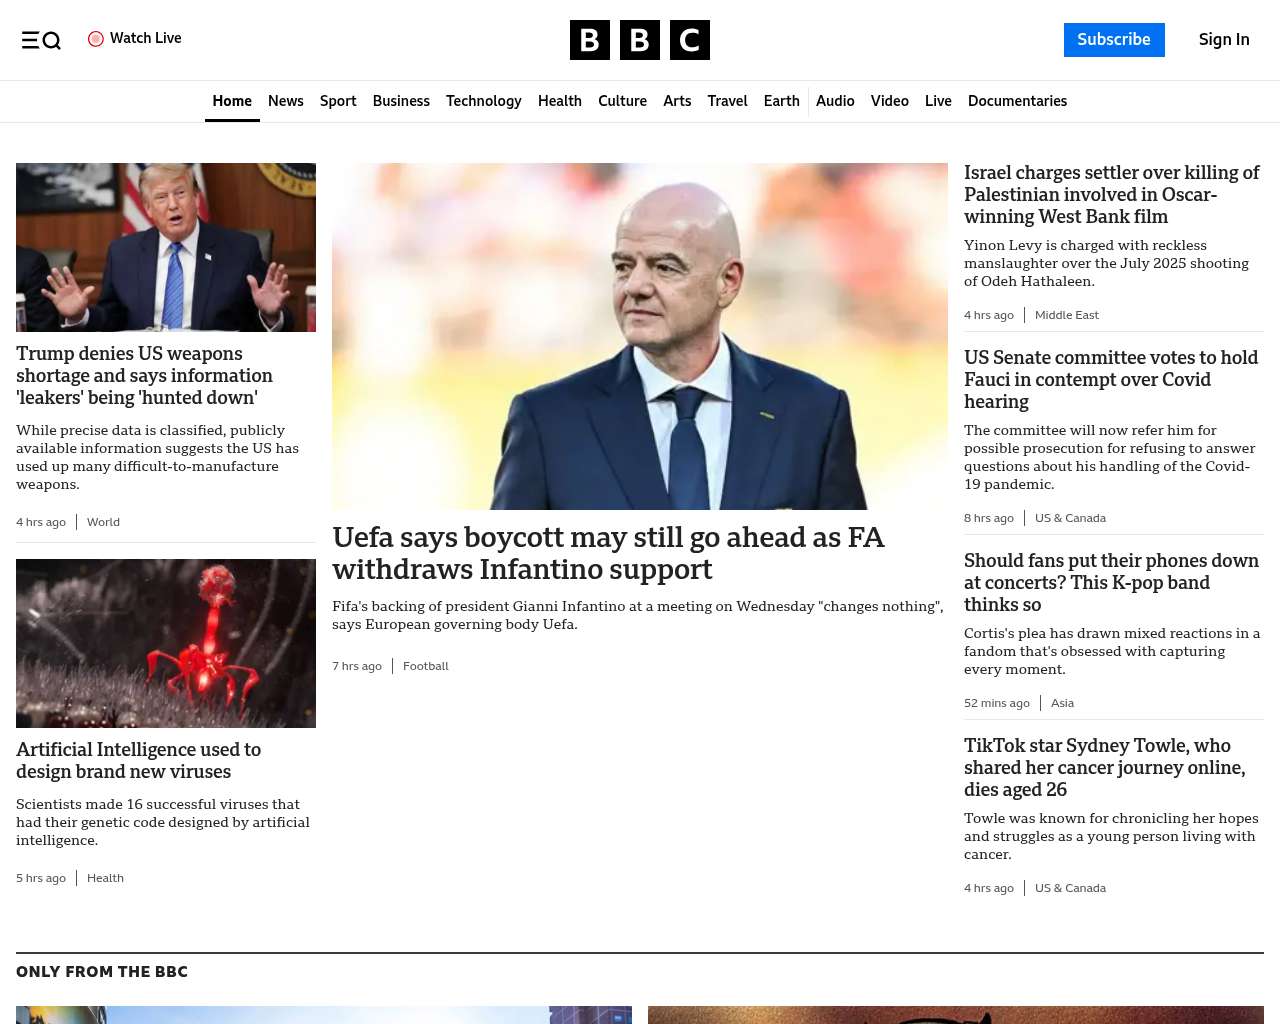Open the K-pop band phones article
The height and width of the screenshot is (1024, 1280).
(x=1111, y=582)
